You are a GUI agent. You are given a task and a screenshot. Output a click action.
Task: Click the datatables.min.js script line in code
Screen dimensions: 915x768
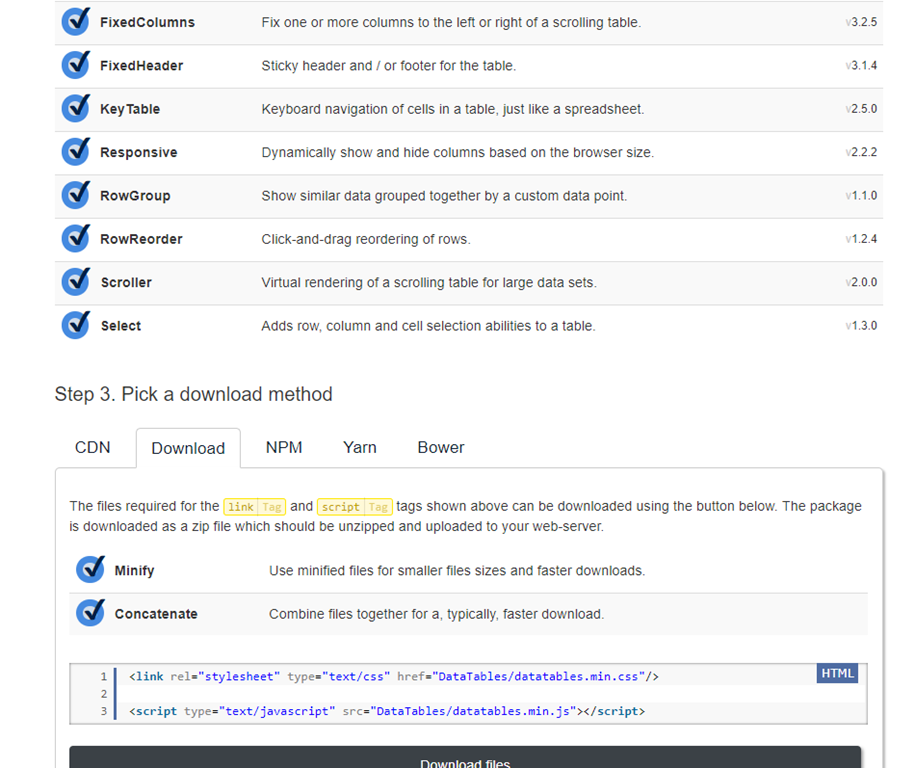click(x=387, y=711)
